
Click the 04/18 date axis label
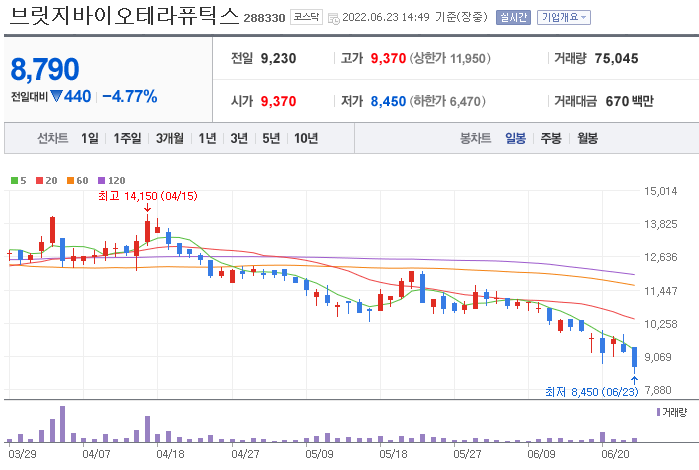(170, 454)
